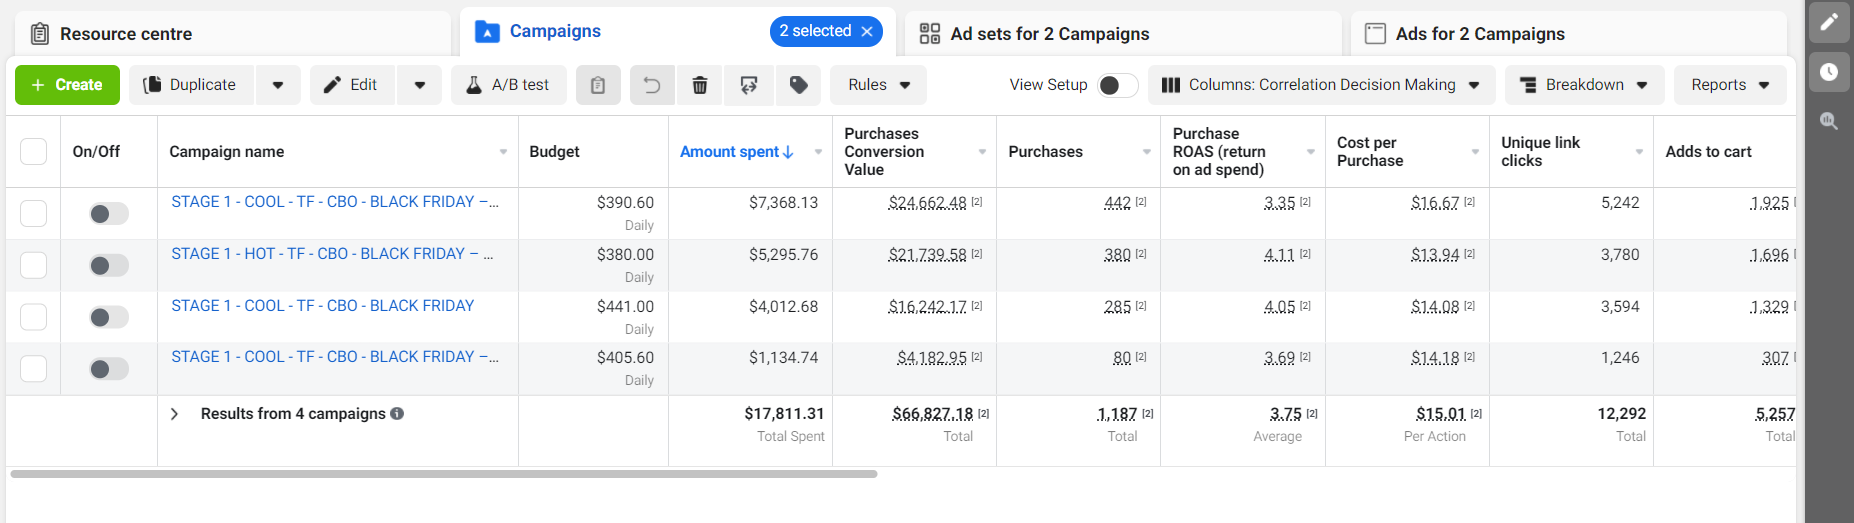
Task: Toggle on the STAGE 1 - HOT campaign switch
Action: (x=109, y=265)
